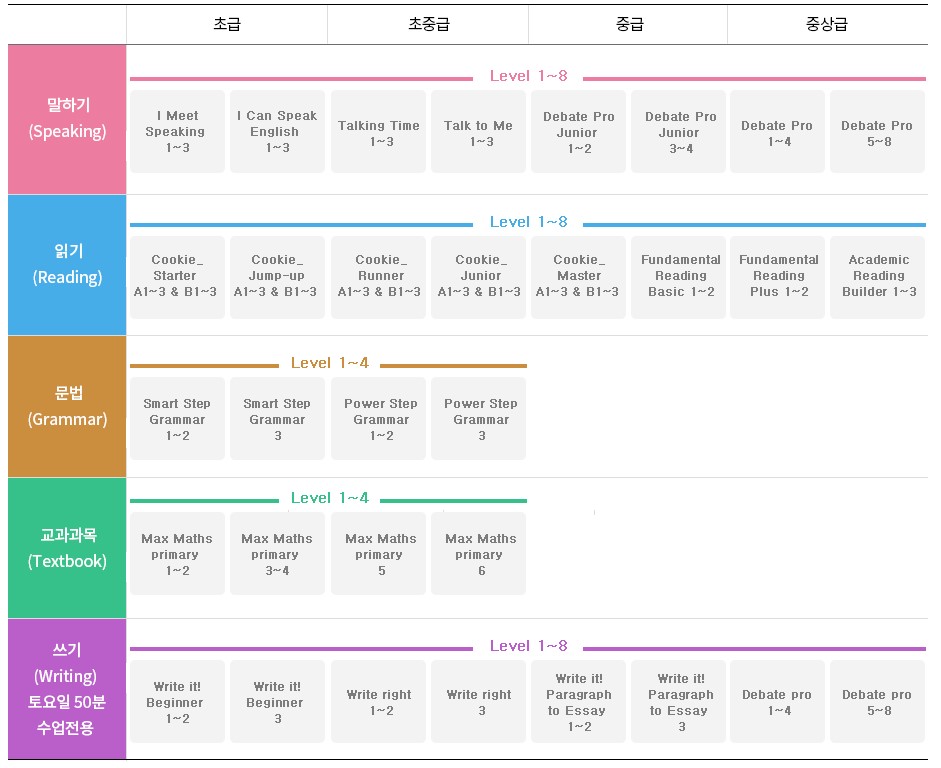Select the 초급 column header

pos(227,25)
